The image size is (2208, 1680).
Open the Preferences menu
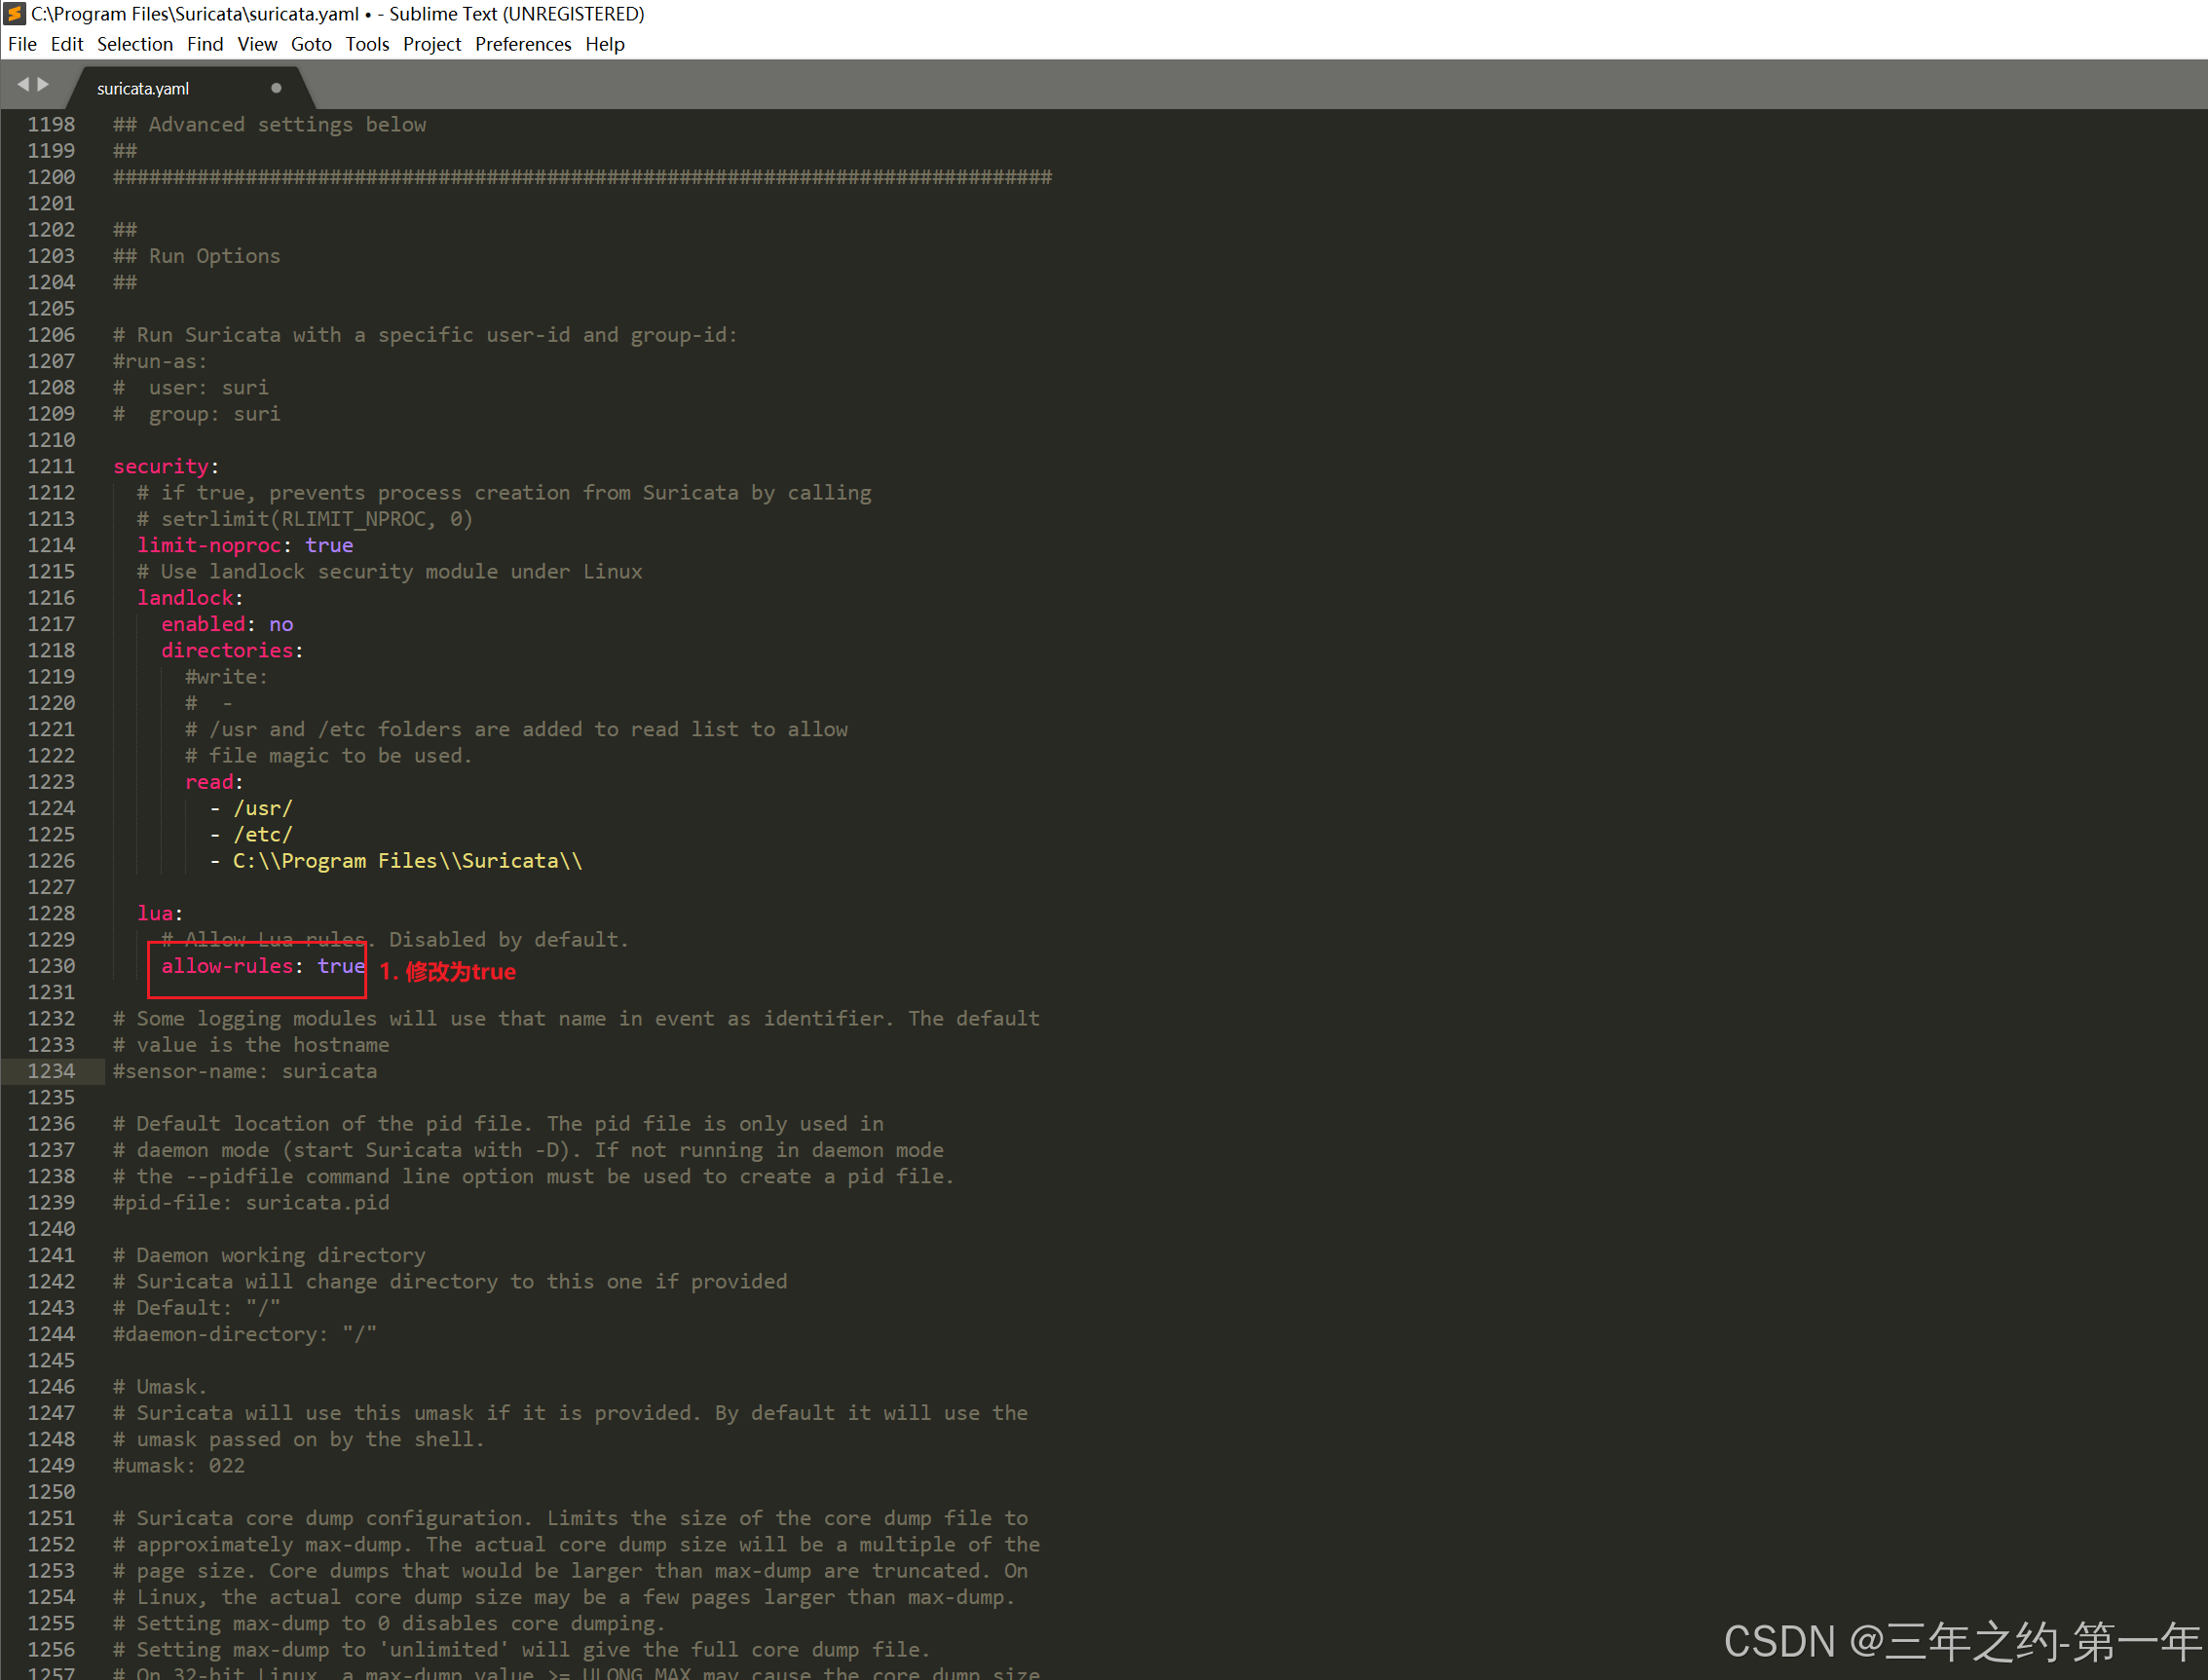point(523,44)
